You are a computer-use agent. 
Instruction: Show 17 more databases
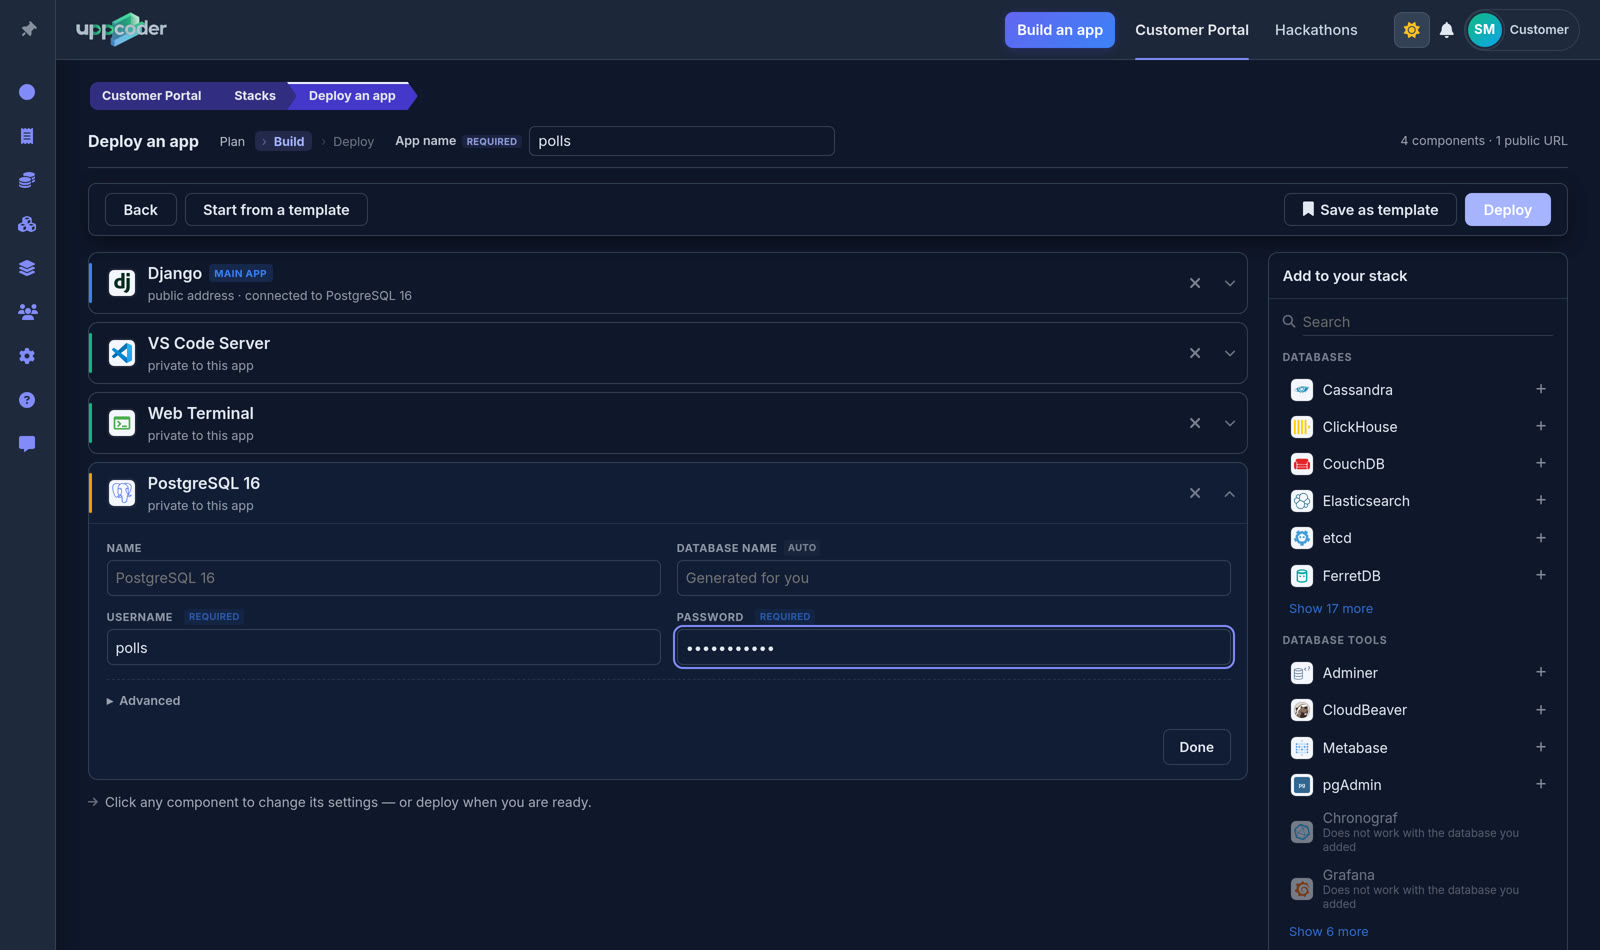coord(1330,609)
